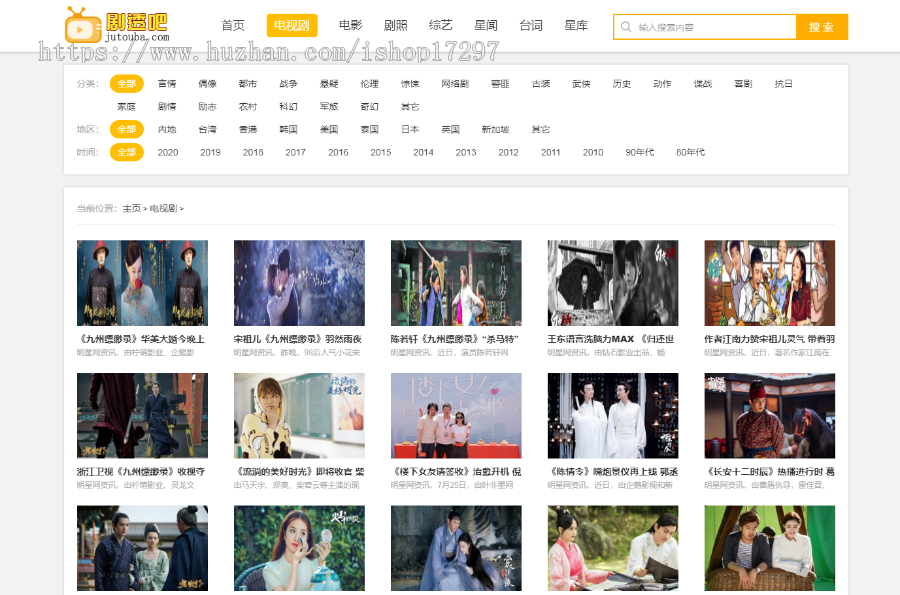Focus the 输入搜索内容 search field
Screen dimensions: 900x595
click(x=712, y=27)
